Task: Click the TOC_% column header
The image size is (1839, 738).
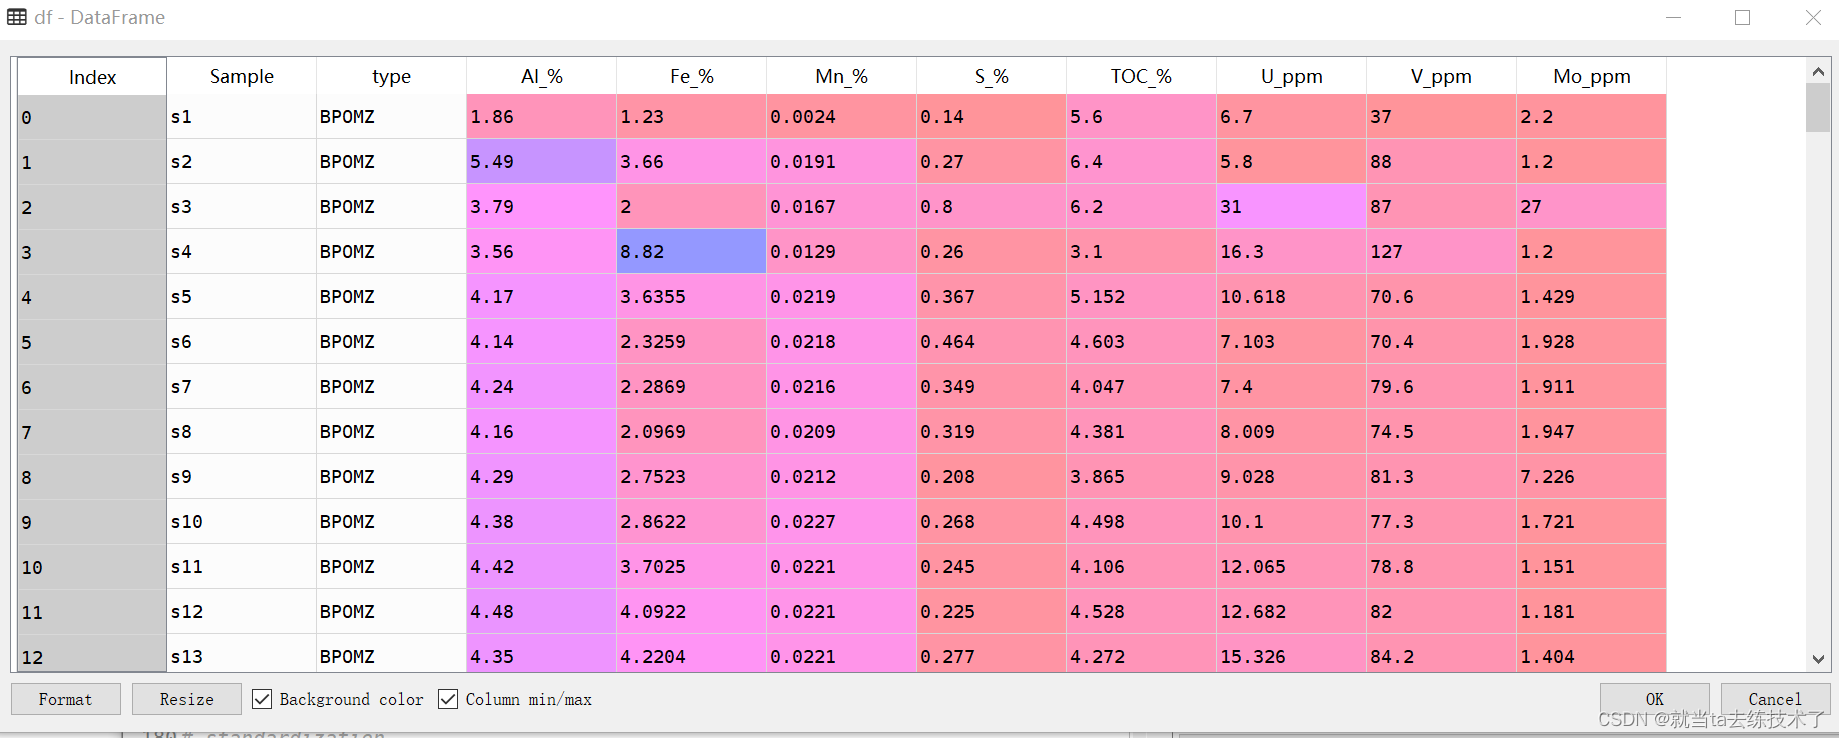Action: pyautogui.click(x=1142, y=76)
